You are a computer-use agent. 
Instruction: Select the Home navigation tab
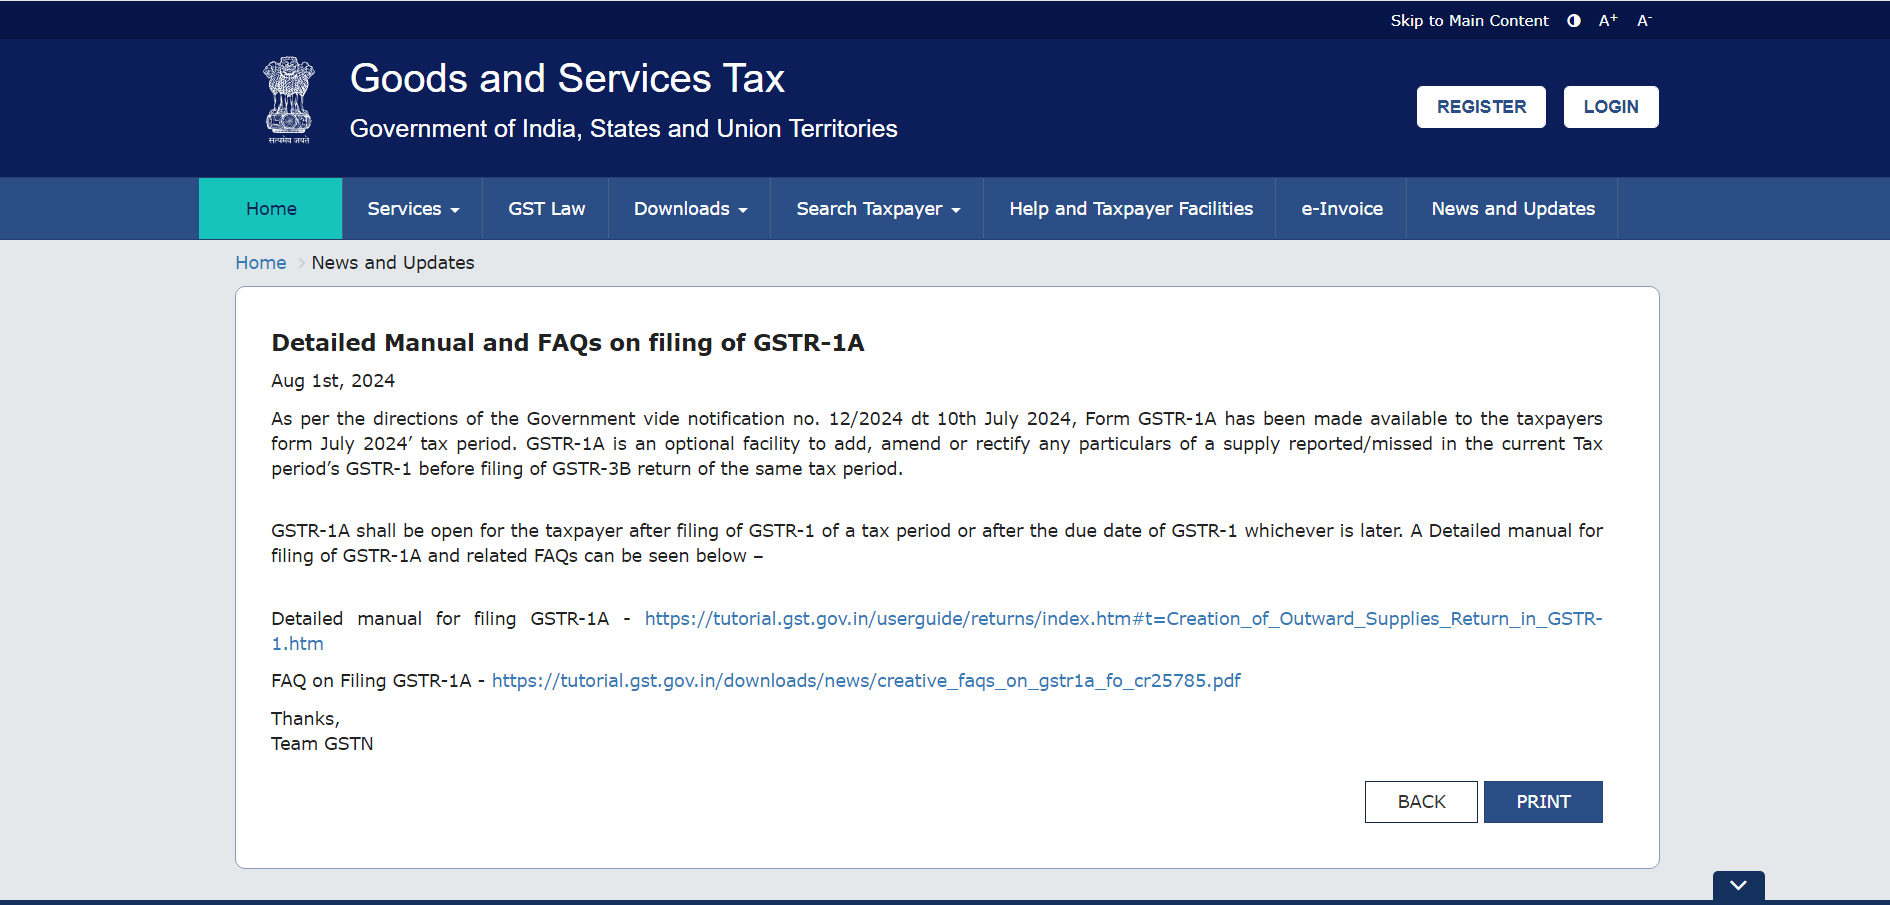(270, 208)
